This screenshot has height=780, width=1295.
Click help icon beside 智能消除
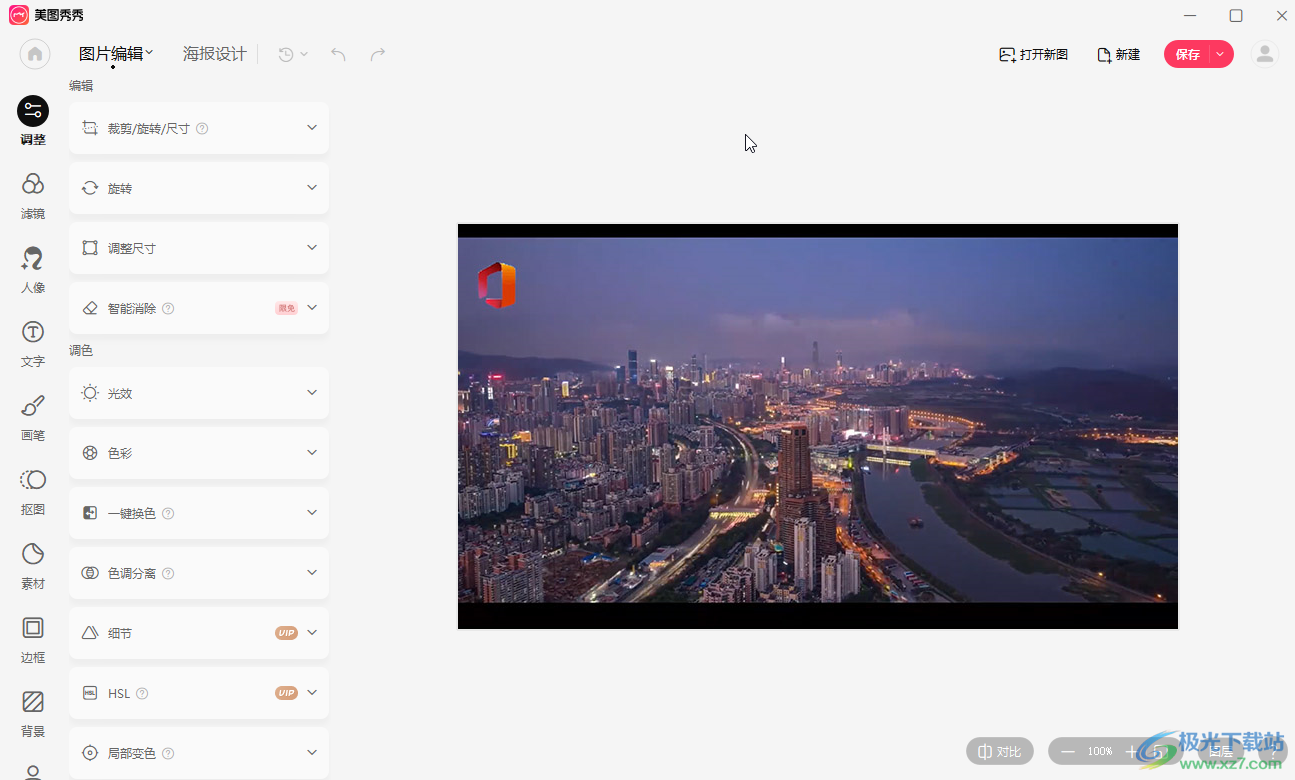(x=168, y=309)
